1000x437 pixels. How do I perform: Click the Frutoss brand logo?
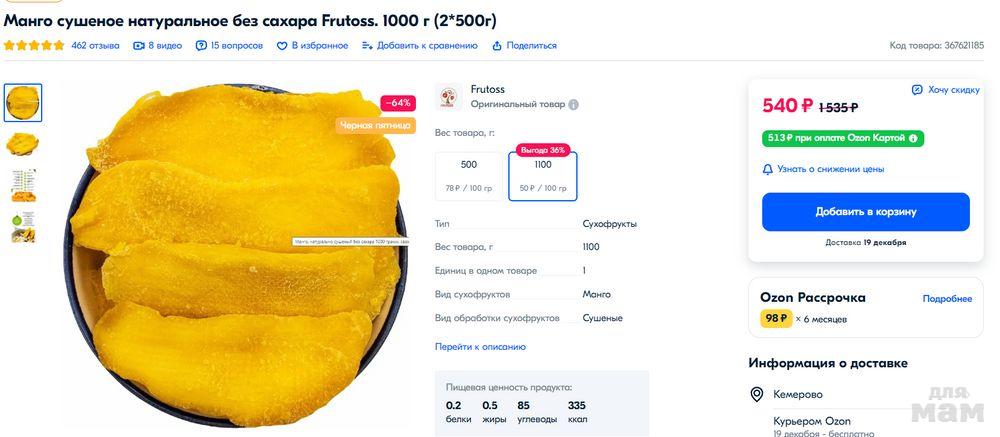pyautogui.click(x=447, y=96)
